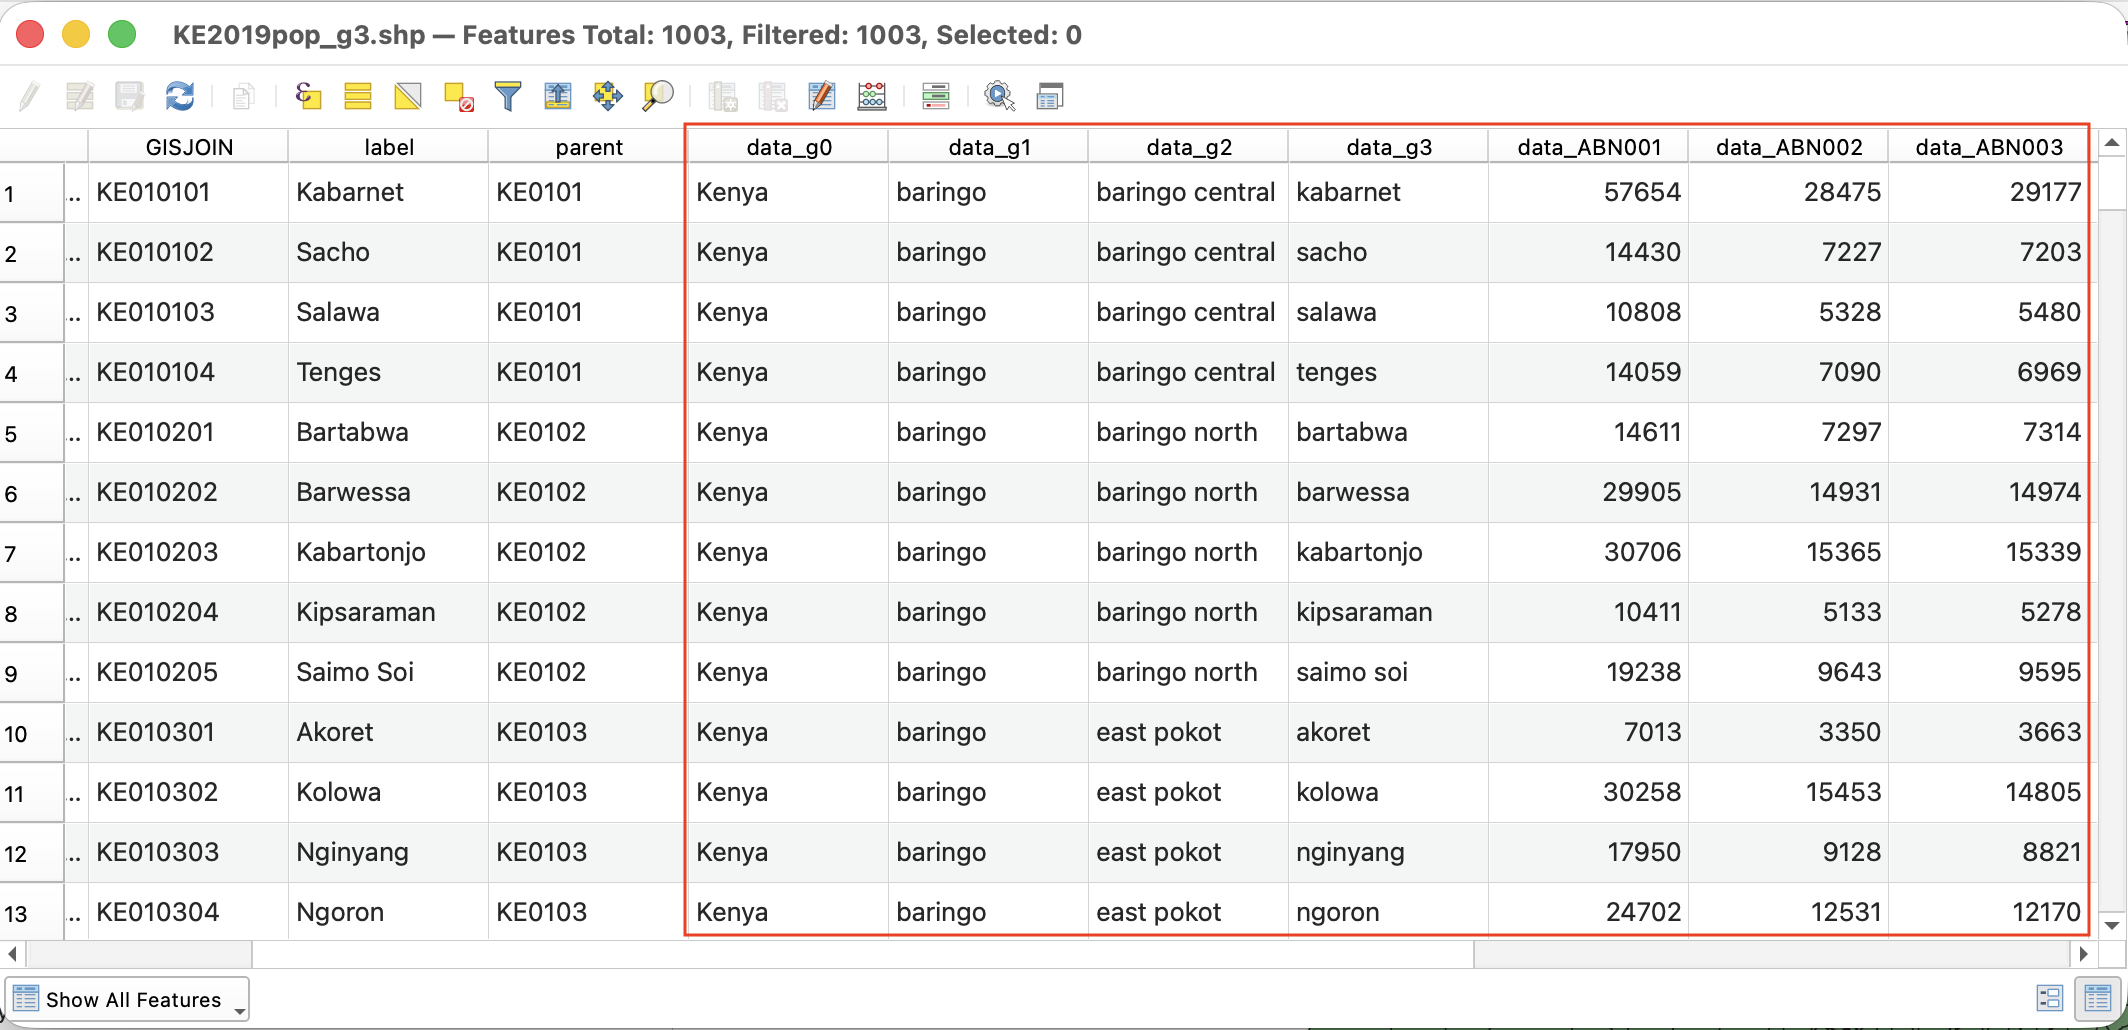The width and height of the screenshot is (2128, 1030).
Task: Toggle multi edit mode icon
Action: point(79,96)
